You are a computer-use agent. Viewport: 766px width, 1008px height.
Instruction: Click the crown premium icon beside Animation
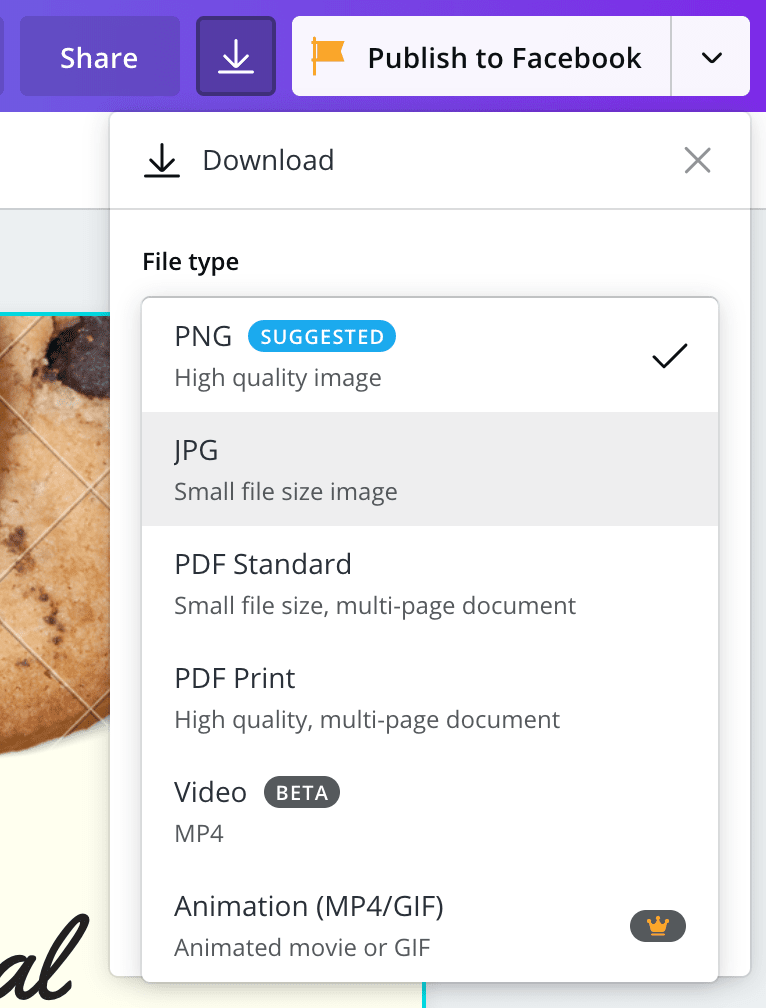click(657, 926)
